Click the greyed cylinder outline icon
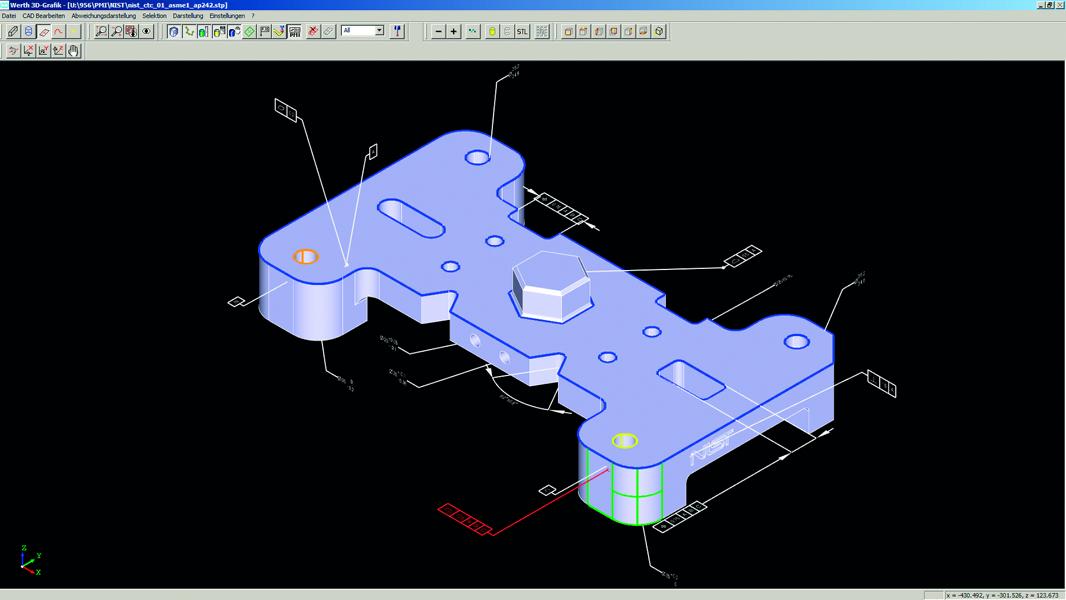 [507, 31]
